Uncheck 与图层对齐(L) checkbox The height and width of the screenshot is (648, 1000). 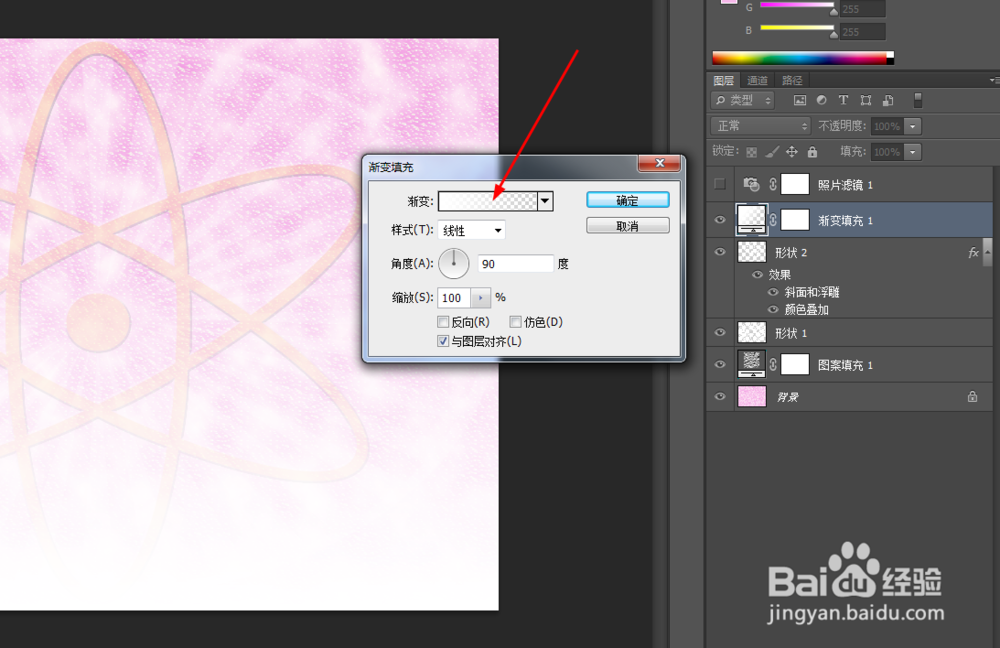pyautogui.click(x=443, y=341)
